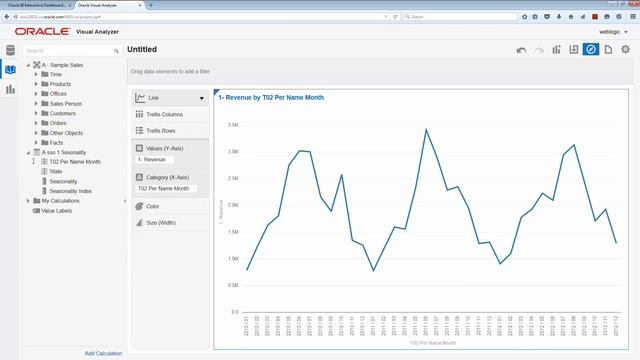The image size is (640, 360).
Task: Select the Seasonality tree item
Action: pyautogui.click(x=63, y=181)
